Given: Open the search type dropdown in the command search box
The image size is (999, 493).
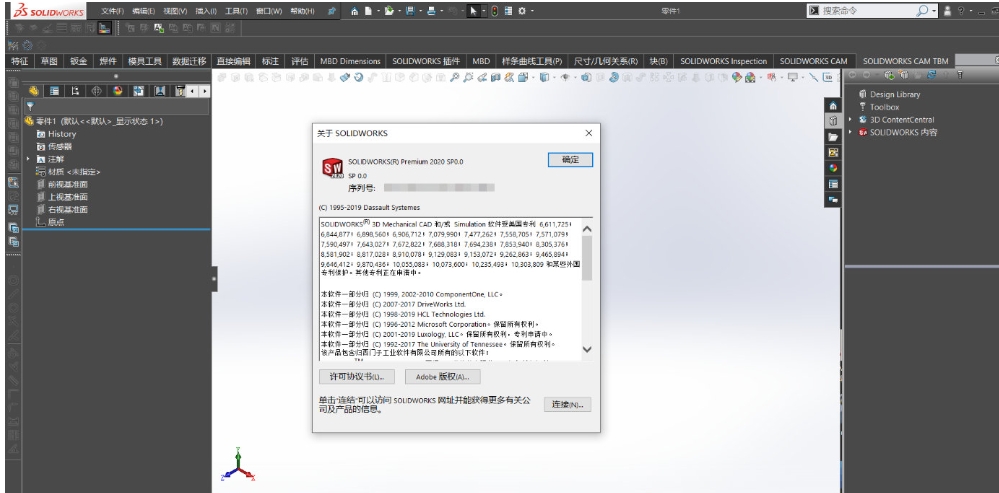Looking at the screenshot, I should click(x=934, y=11).
